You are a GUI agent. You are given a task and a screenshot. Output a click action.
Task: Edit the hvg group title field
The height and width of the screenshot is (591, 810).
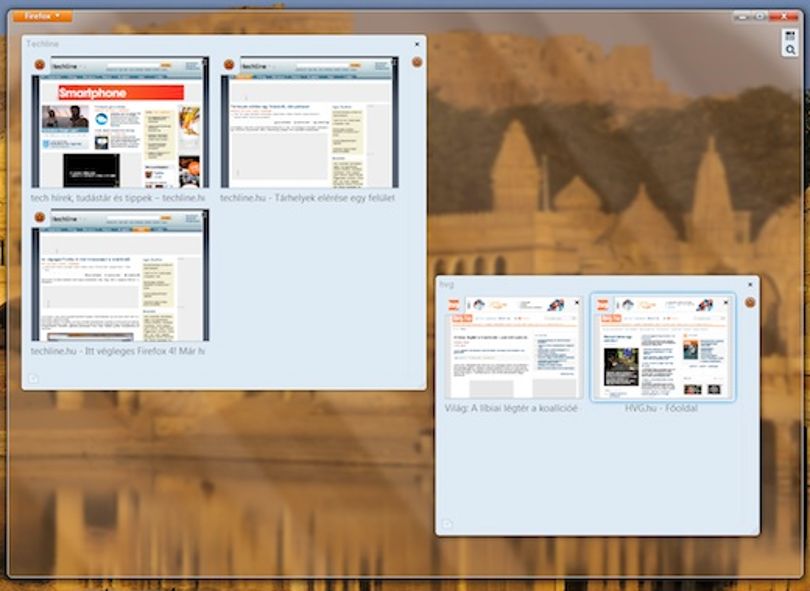coord(590,285)
